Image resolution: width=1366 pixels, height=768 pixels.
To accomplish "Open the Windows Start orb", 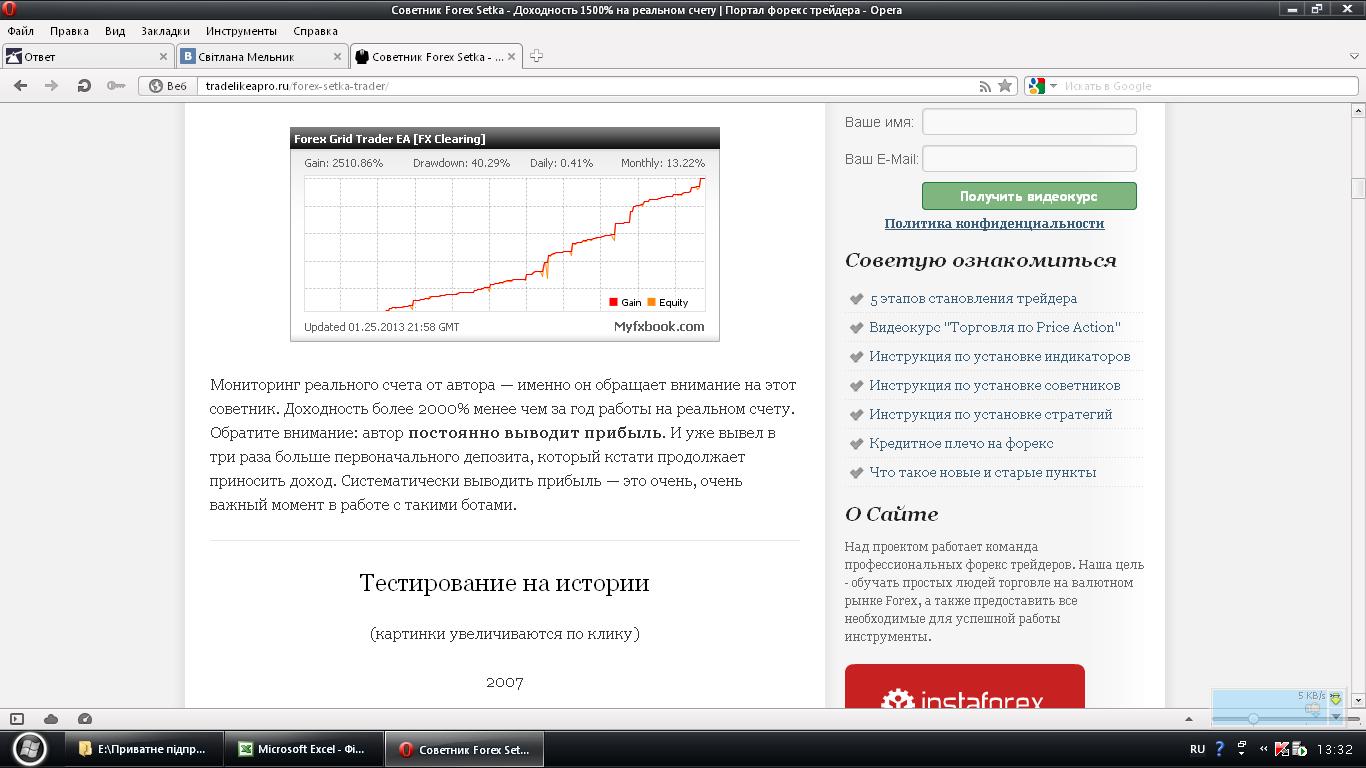I will tap(29, 748).
